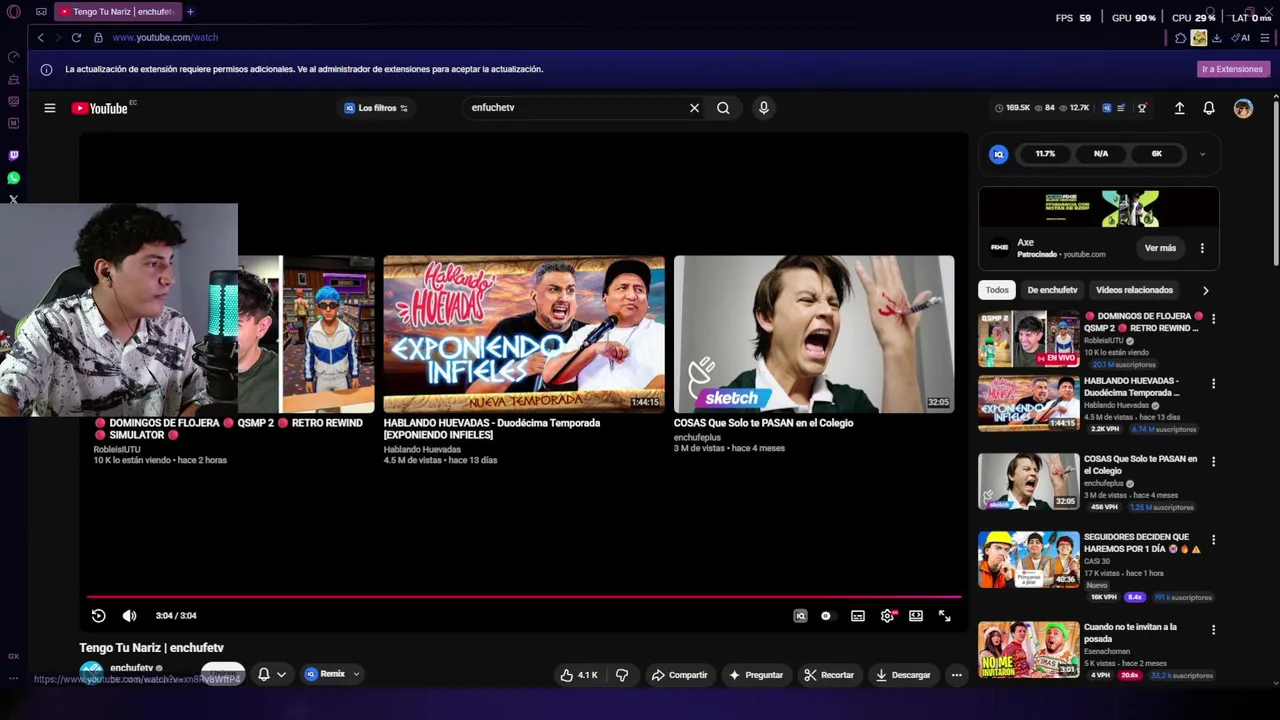Start voice search with microphone
Screen dimensions: 1280x720
coord(764,108)
